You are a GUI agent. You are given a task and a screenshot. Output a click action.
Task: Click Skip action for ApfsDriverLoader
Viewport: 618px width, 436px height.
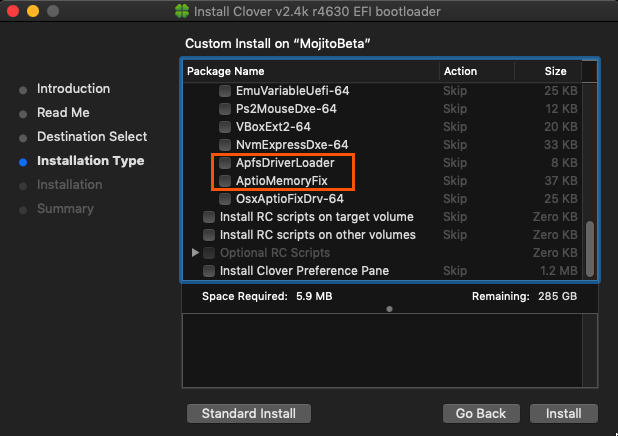455,163
